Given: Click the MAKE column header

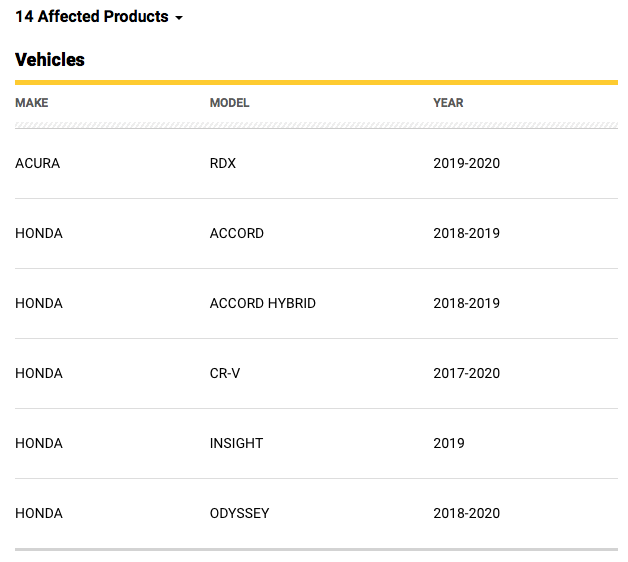Looking at the screenshot, I should [32, 103].
